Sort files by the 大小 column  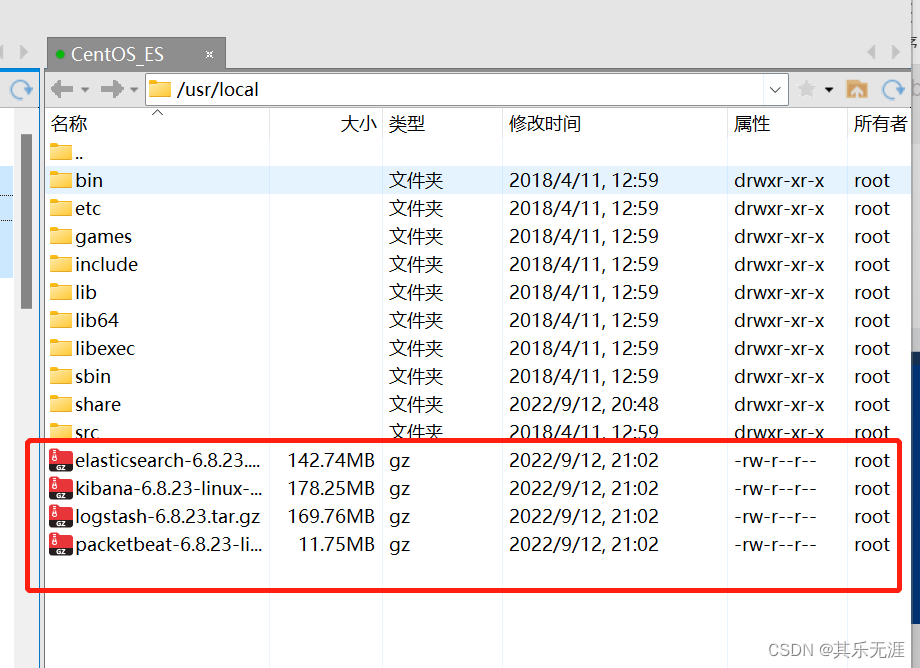coord(358,124)
